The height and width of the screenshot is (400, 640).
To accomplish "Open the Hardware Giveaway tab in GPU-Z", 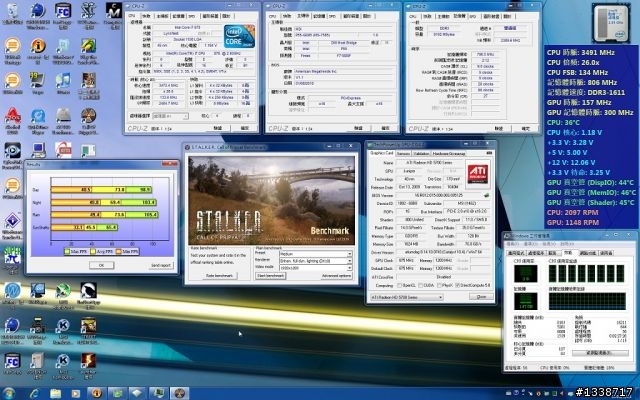I will coord(448,153).
